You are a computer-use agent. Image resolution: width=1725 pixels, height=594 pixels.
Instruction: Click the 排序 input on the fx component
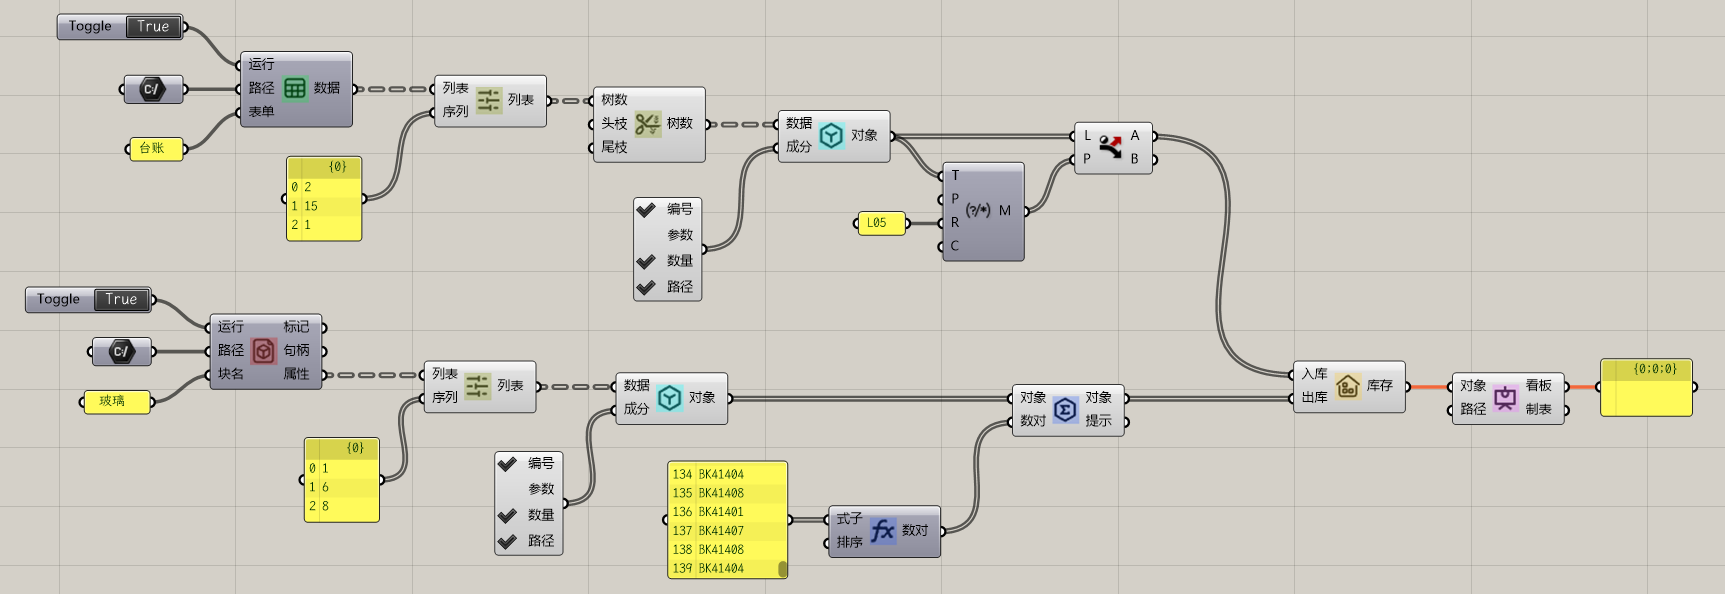pos(849,542)
